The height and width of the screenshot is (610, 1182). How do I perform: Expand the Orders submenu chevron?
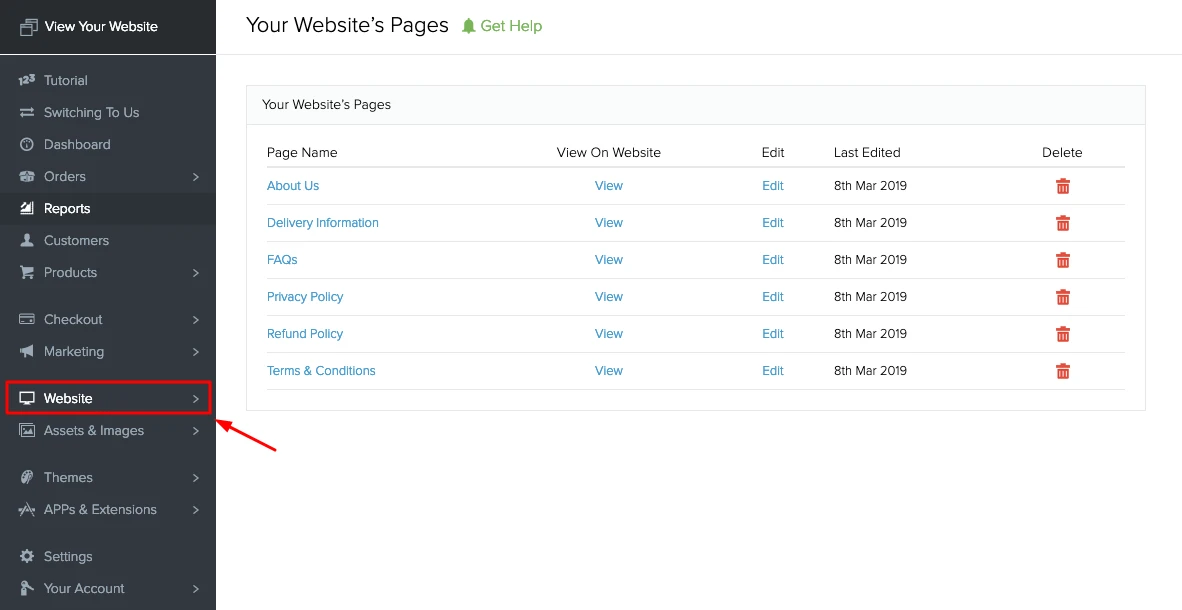pyautogui.click(x=196, y=176)
